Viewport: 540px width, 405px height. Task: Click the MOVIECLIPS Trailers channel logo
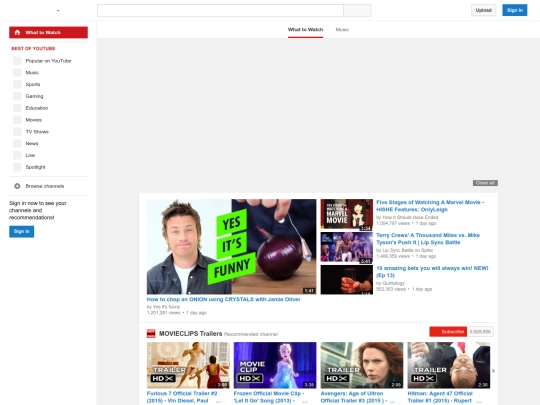pyautogui.click(x=151, y=333)
